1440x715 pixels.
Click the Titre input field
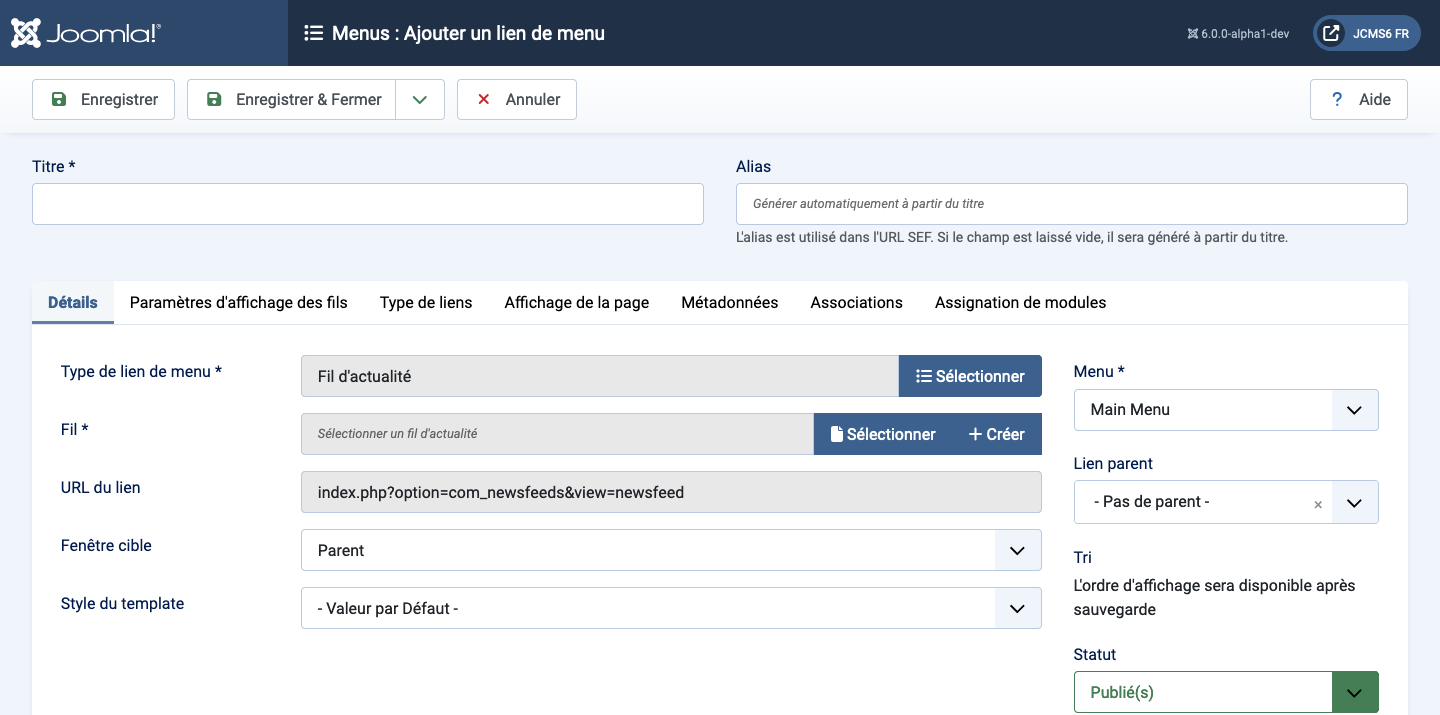368,204
